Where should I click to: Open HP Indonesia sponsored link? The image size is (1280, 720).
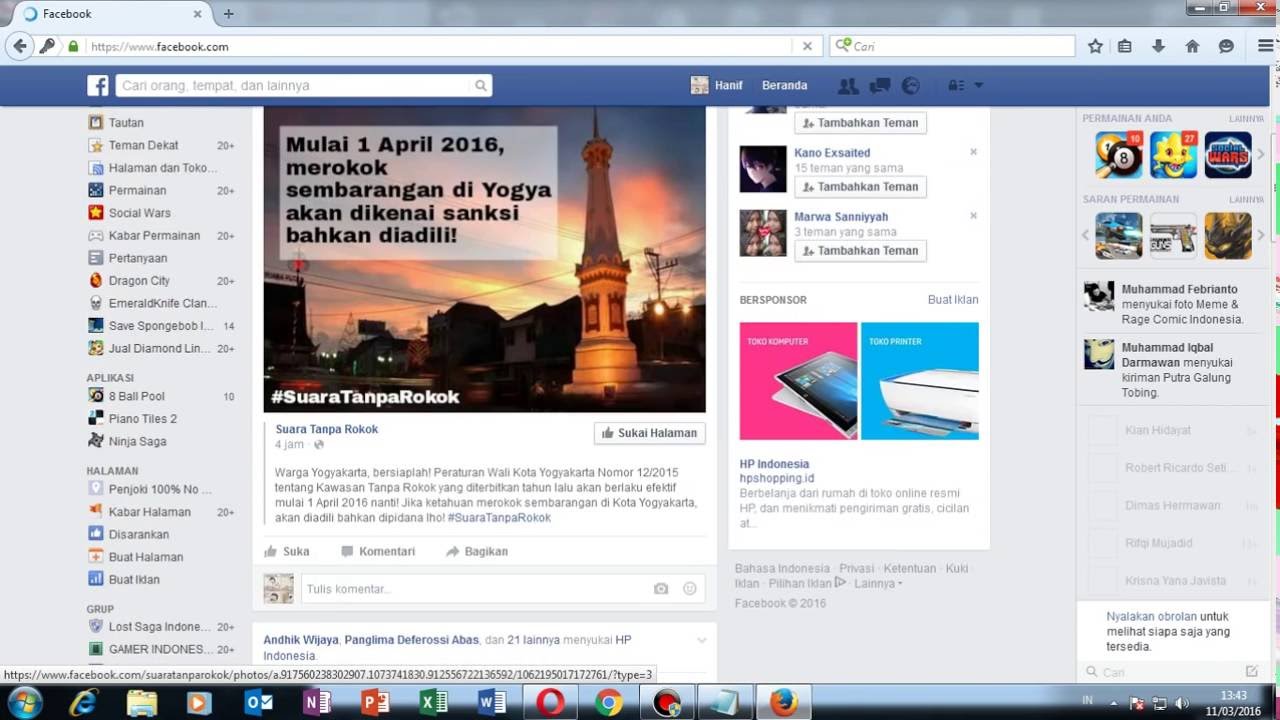(x=775, y=464)
